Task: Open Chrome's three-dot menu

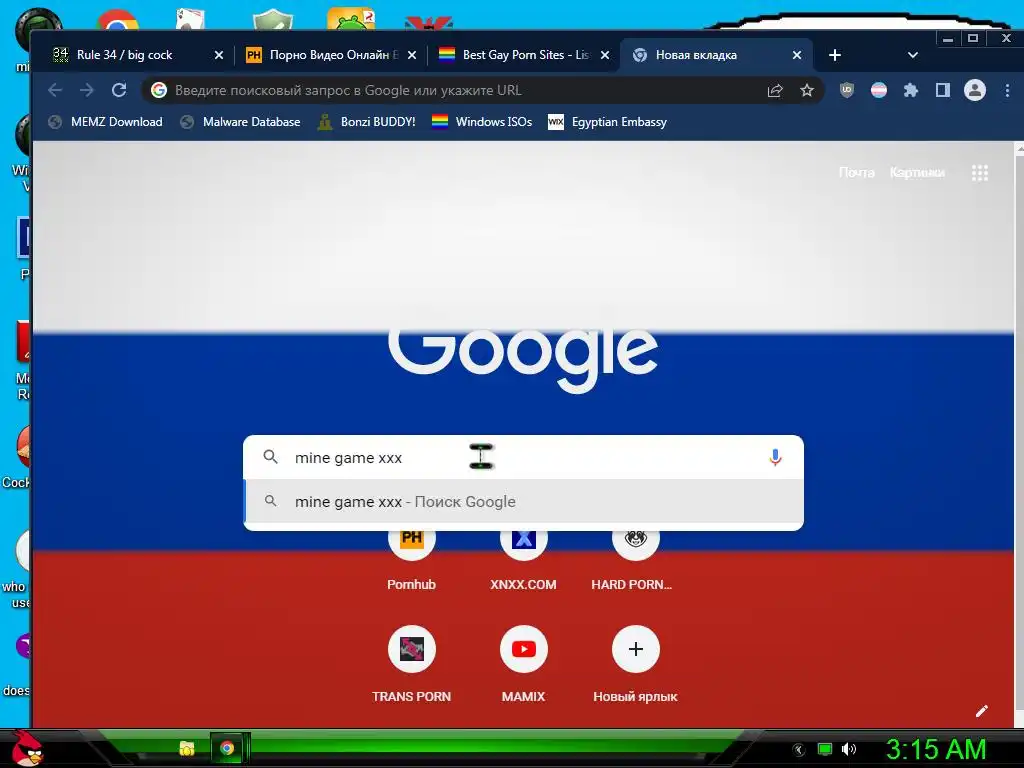Action: click(1007, 90)
